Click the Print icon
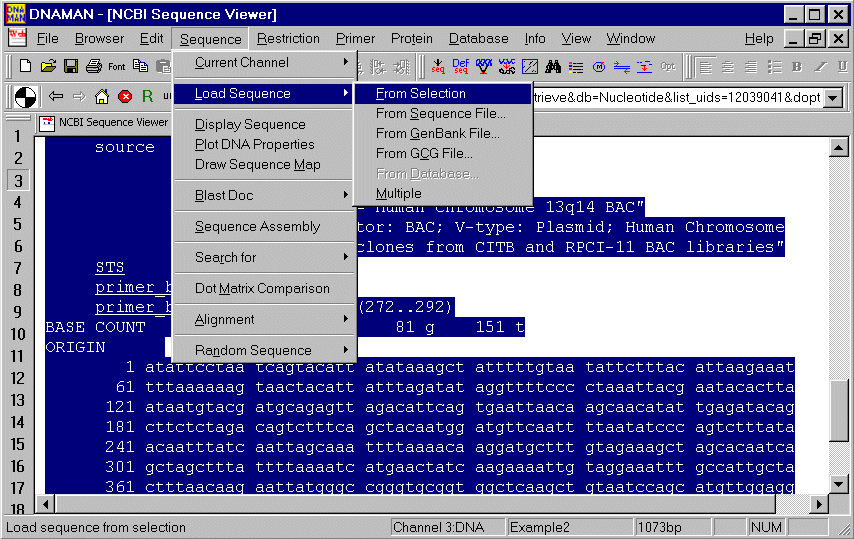Screen dimensions: 854x539 coord(94,66)
